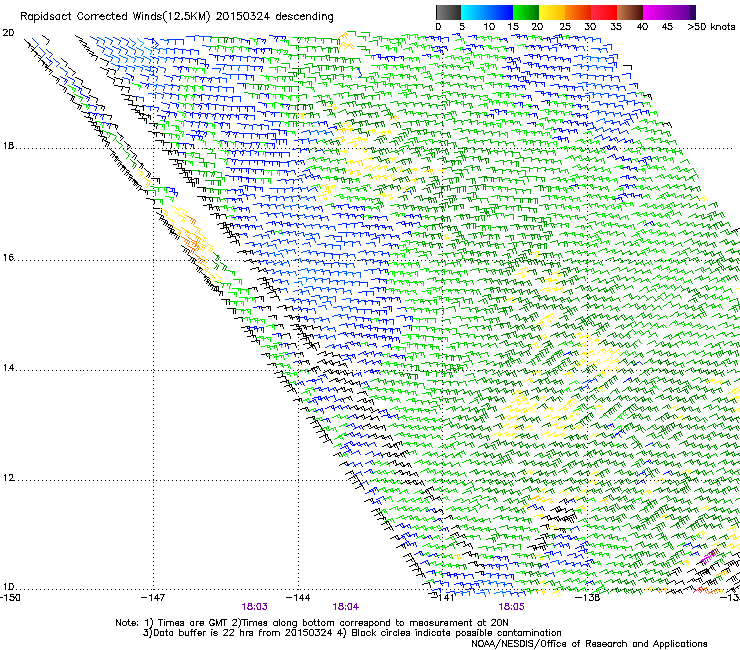Click the text 'Black circles indicate possible contamination'

(x=456, y=633)
